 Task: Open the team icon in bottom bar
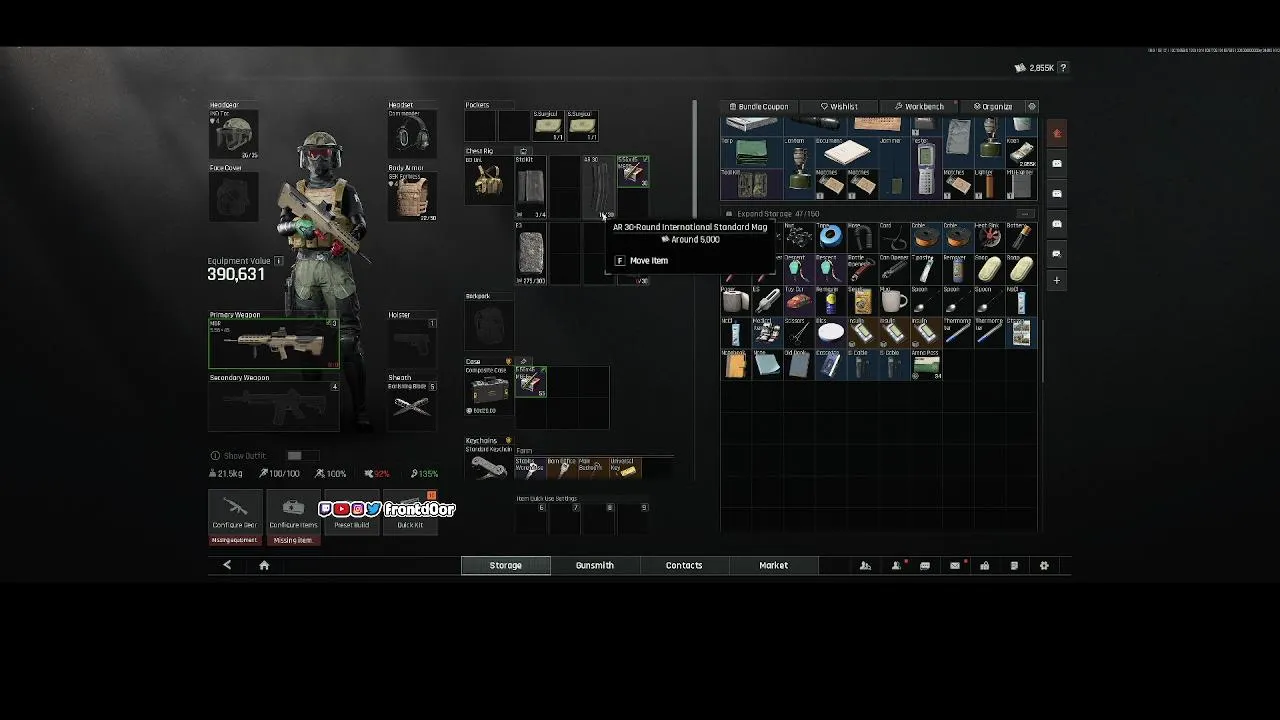pos(865,565)
